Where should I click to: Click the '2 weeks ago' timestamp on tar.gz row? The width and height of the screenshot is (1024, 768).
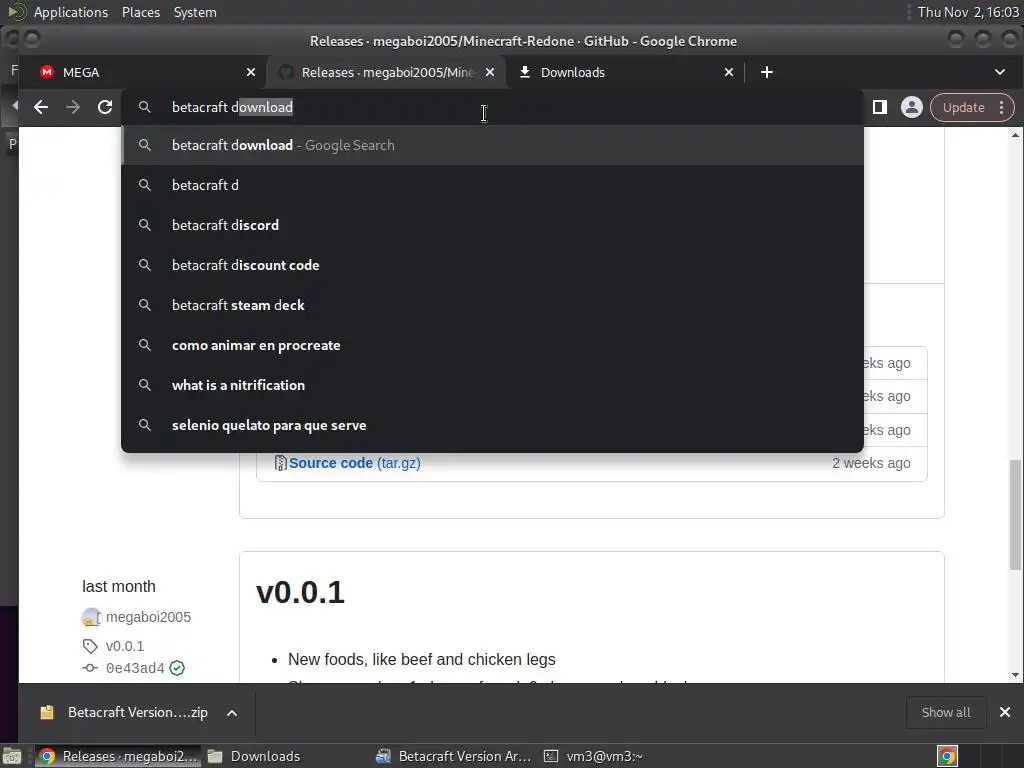pyautogui.click(x=871, y=463)
